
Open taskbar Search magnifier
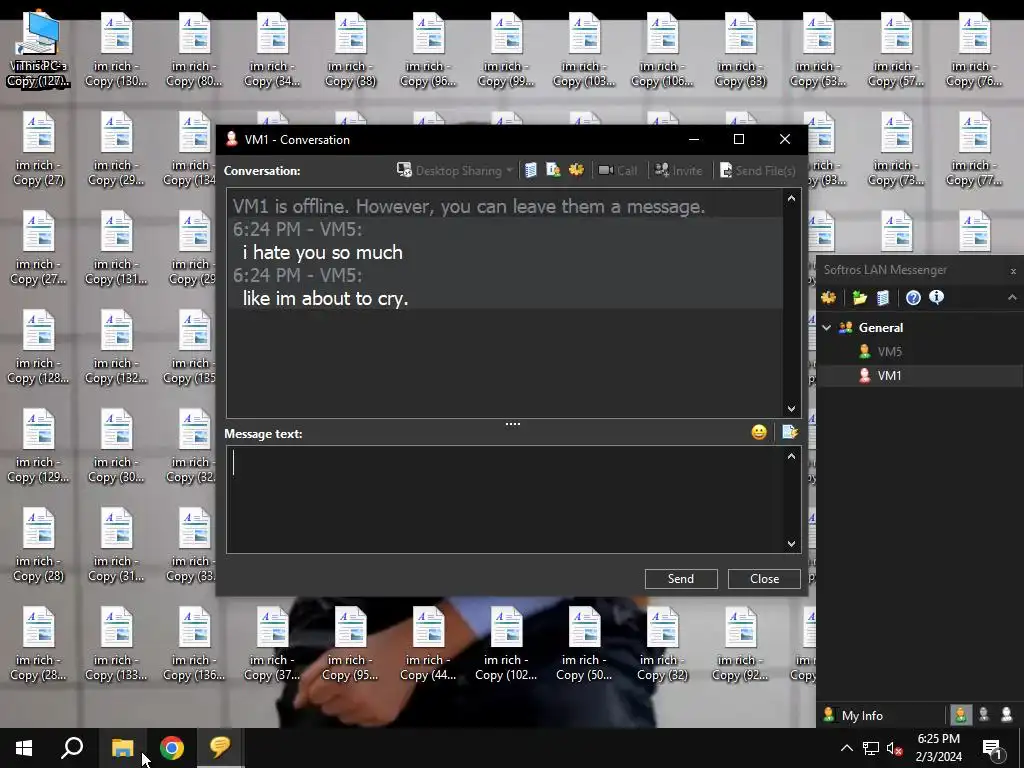72,748
